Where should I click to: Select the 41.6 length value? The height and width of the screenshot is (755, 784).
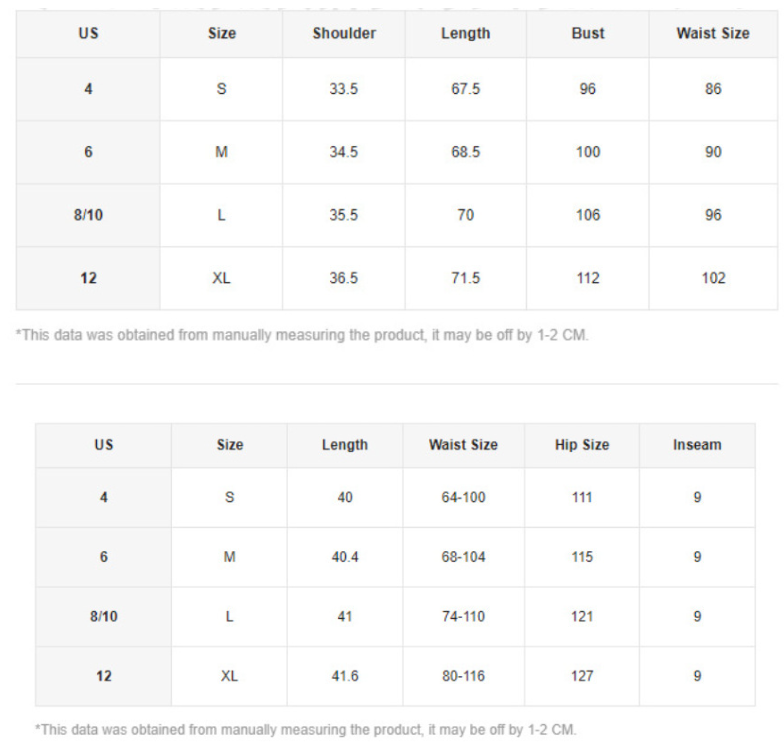345,676
